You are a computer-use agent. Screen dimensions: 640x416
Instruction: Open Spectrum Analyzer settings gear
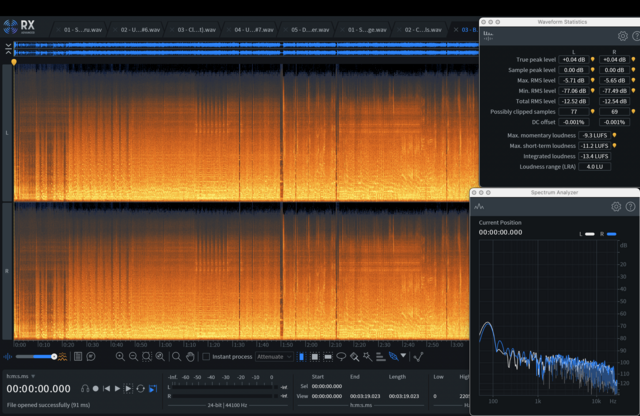(x=616, y=207)
